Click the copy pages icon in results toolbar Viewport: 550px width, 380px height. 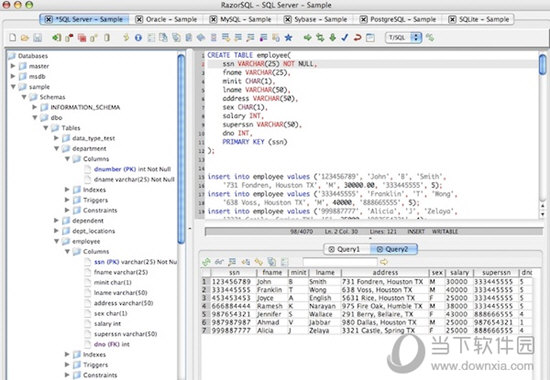[x=271, y=262]
